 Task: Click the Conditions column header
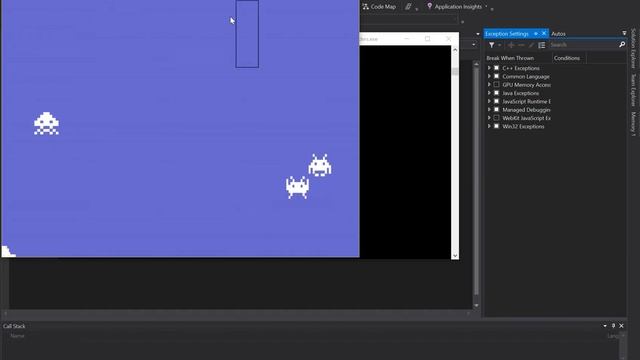(x=567, y=58)
